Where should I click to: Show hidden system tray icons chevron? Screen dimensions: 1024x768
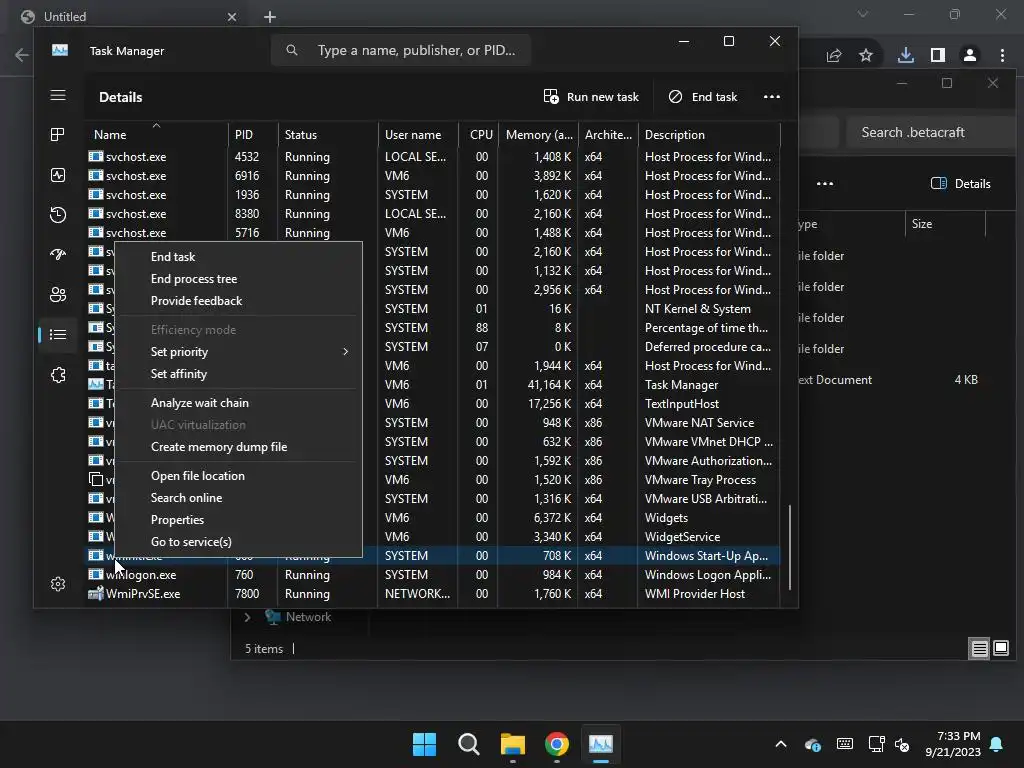(x=781, y=744)
